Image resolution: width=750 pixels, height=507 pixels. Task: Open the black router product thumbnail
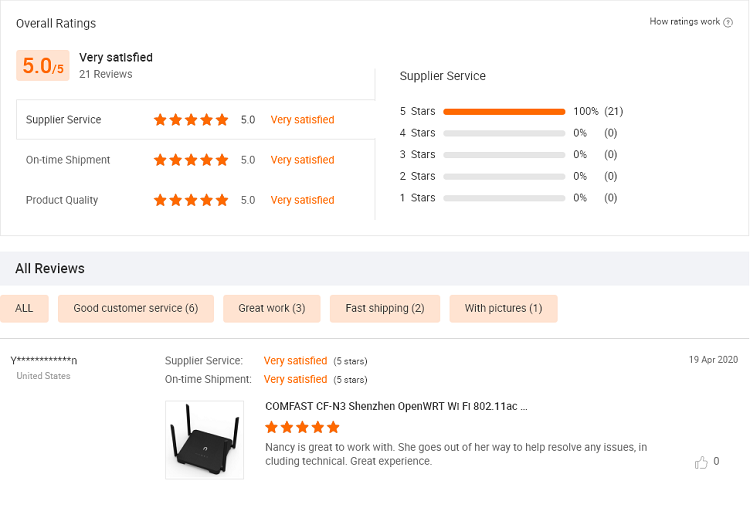[204, 440]
